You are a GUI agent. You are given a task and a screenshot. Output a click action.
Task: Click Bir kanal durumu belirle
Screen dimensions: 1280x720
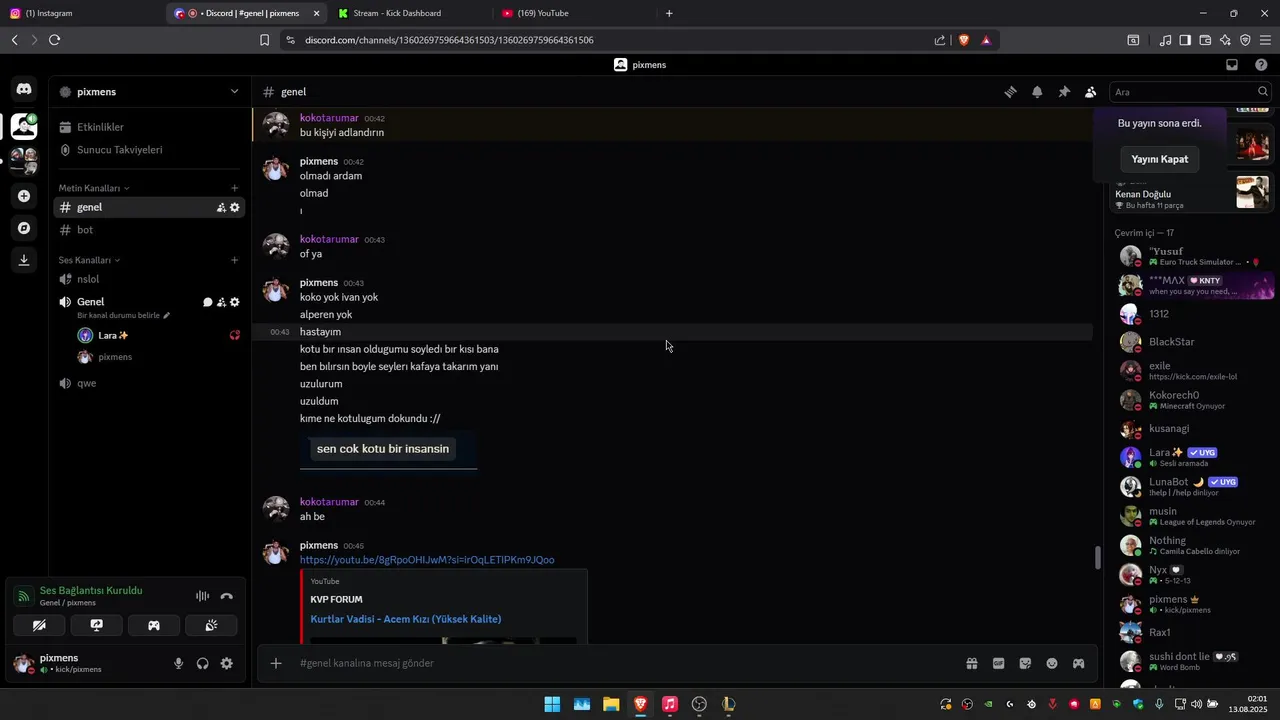coord(124,315)
